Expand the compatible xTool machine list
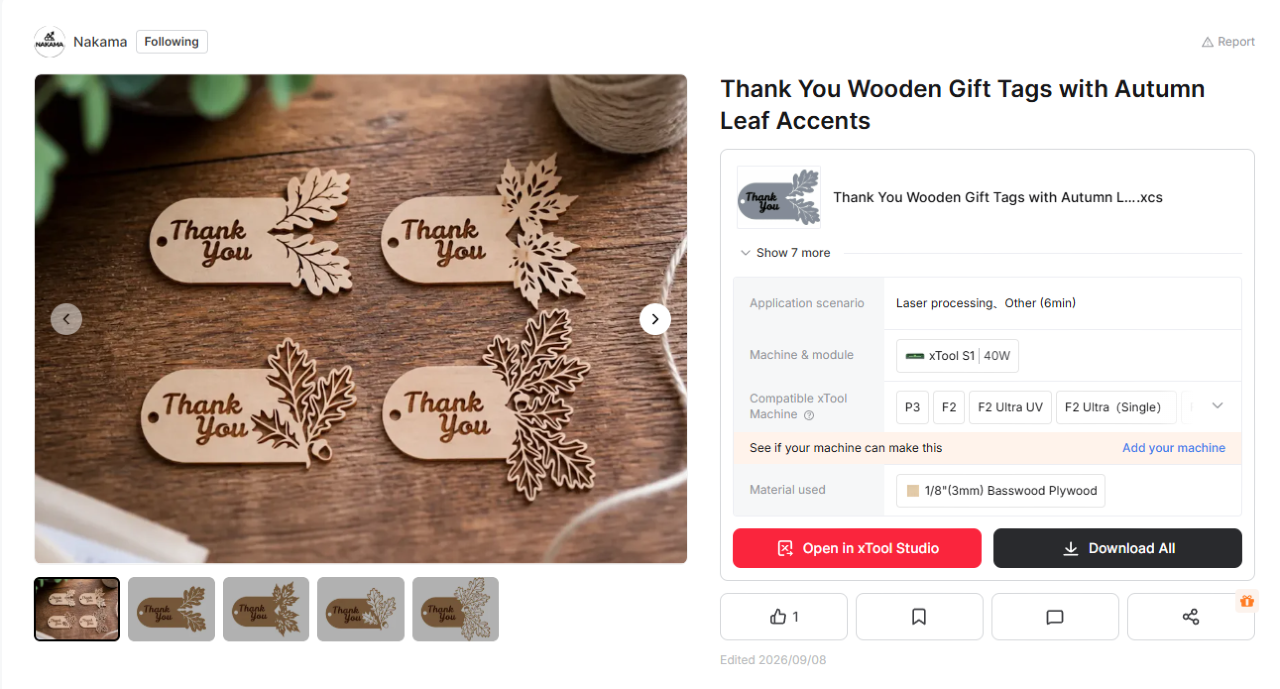 [x=1217, y=406]
